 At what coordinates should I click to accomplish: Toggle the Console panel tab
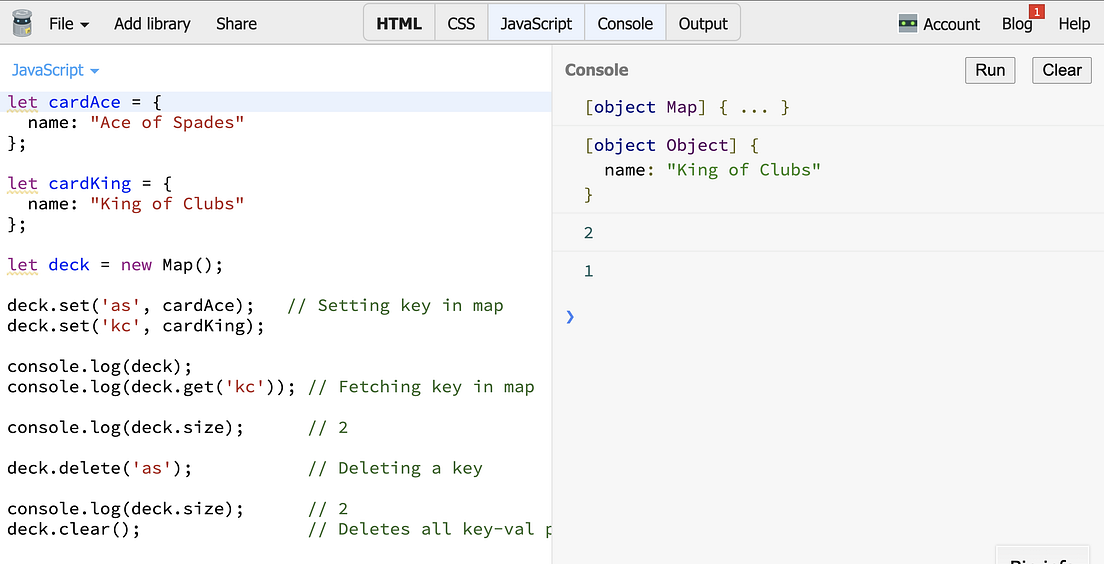(625, 23)
